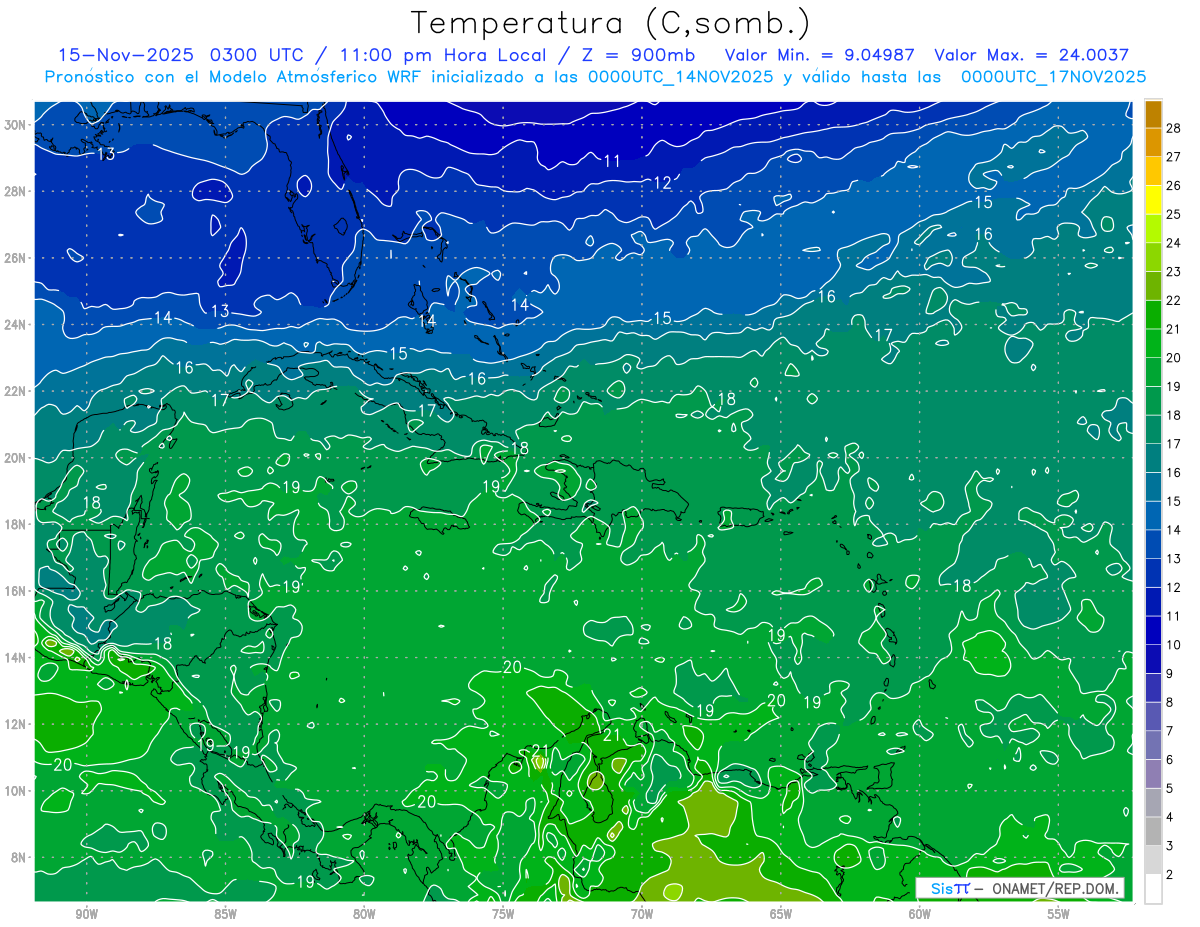1200x927 pixels.
Task: Pick the dark blue swatch between 10 and 11
Action: click(1153, 630)
